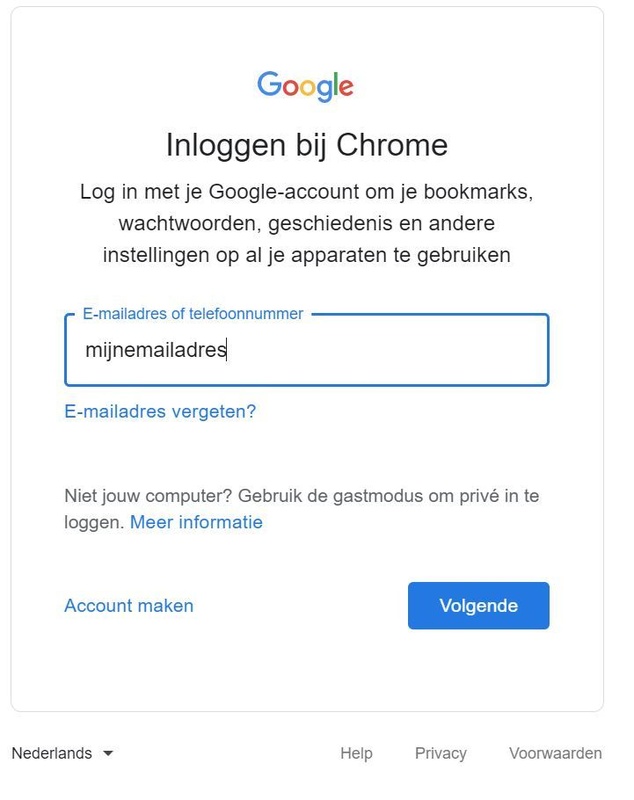The width and height of the screenshot is (634, 800).
Task: Click the 'Inloggen bij Chrome' heading
Action: (x=306, y=145)
